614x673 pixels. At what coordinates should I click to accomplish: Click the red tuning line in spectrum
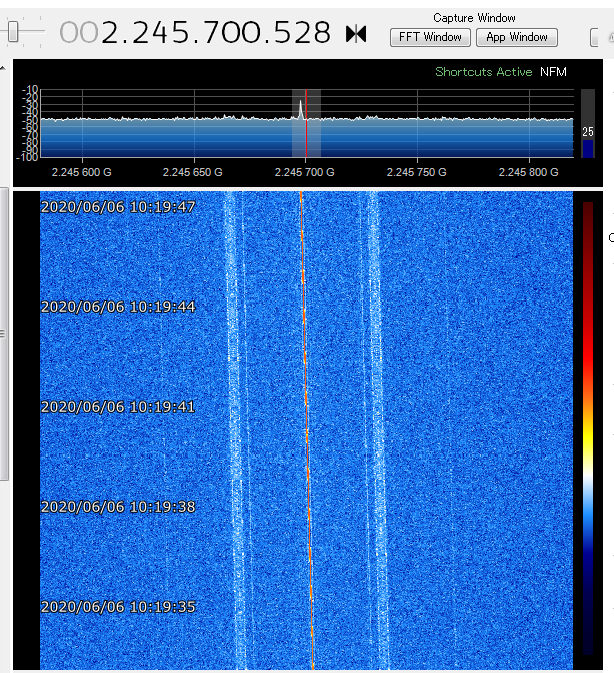pos(306,123)
